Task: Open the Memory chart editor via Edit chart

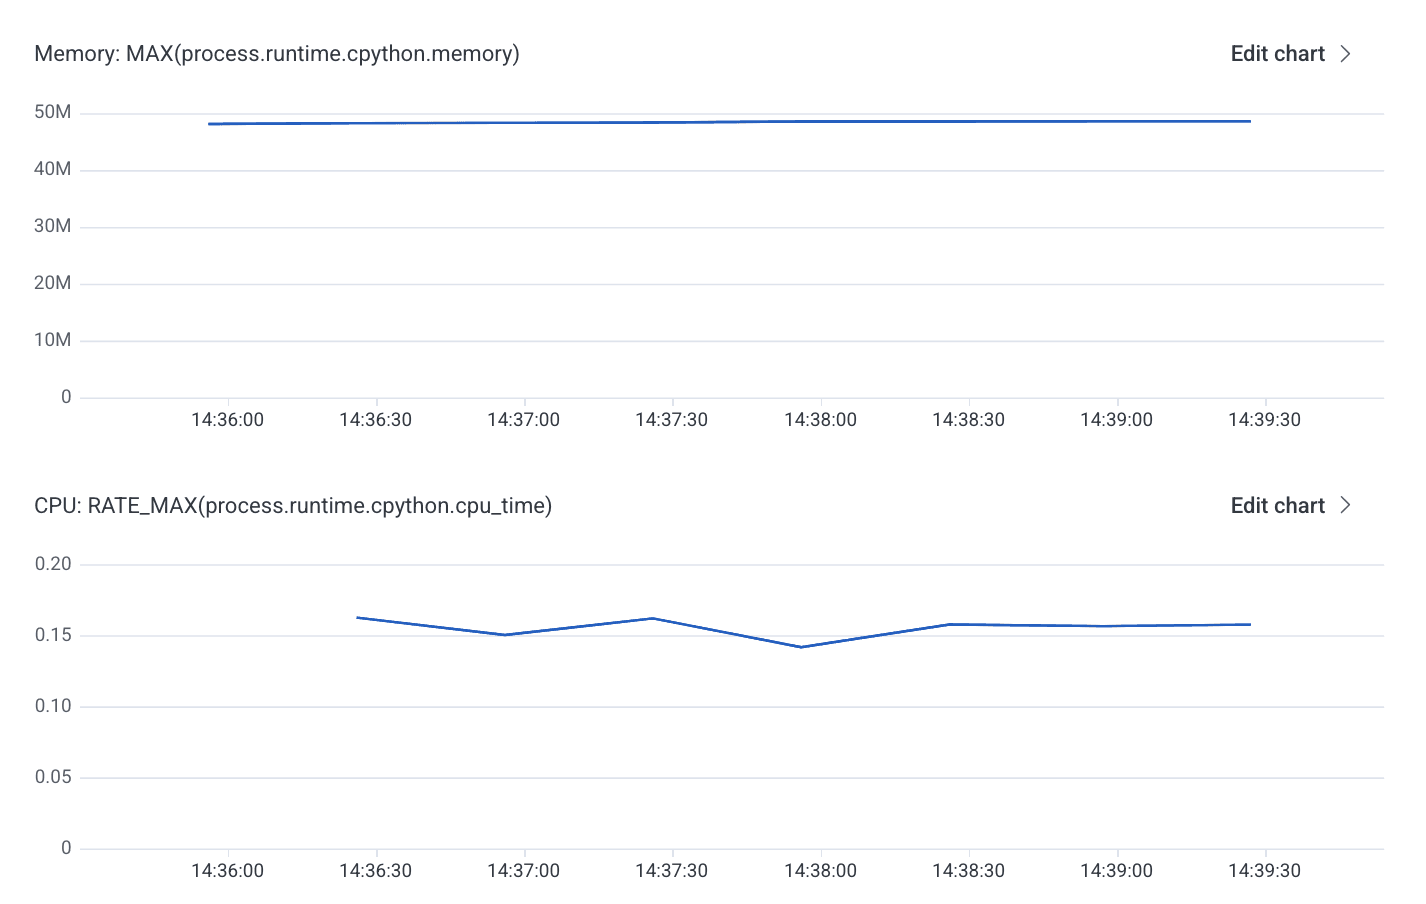Action: coord(1278,53)
